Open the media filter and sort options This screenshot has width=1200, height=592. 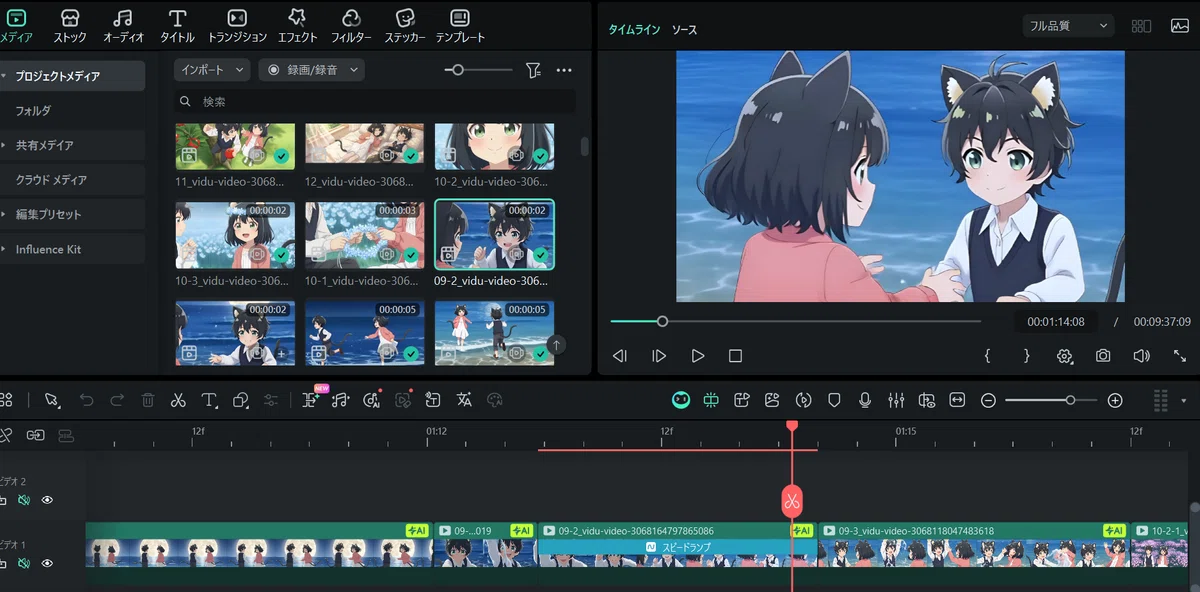click(x=533, y=70)
